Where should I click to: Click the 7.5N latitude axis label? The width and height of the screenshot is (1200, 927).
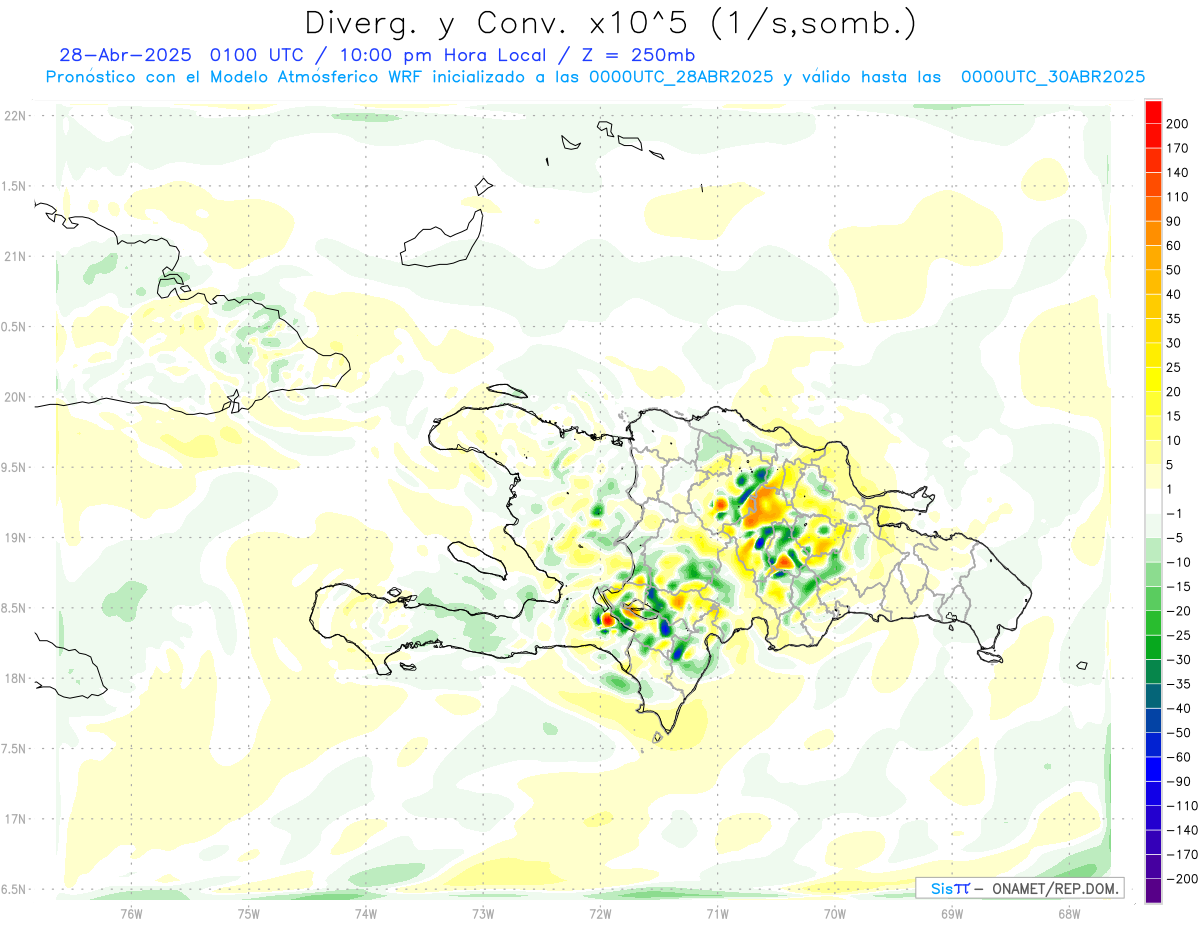pyautogui.click(x=15, y=749)
